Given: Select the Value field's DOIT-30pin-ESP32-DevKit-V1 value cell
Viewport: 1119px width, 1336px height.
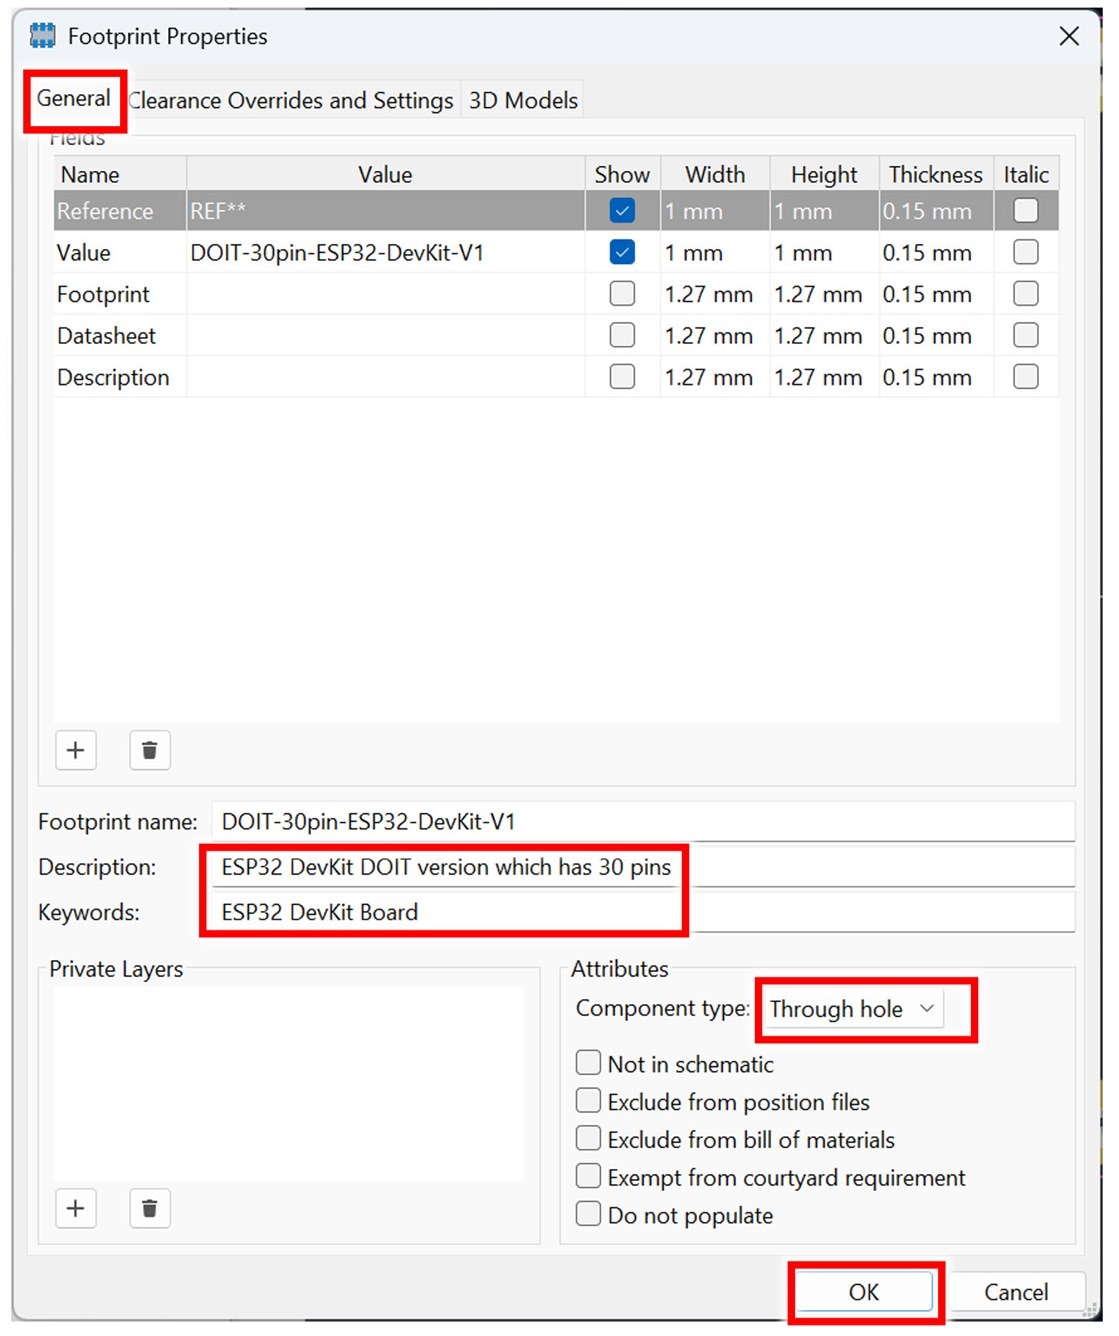Looking at the screenshot, I should pos(385,252).
